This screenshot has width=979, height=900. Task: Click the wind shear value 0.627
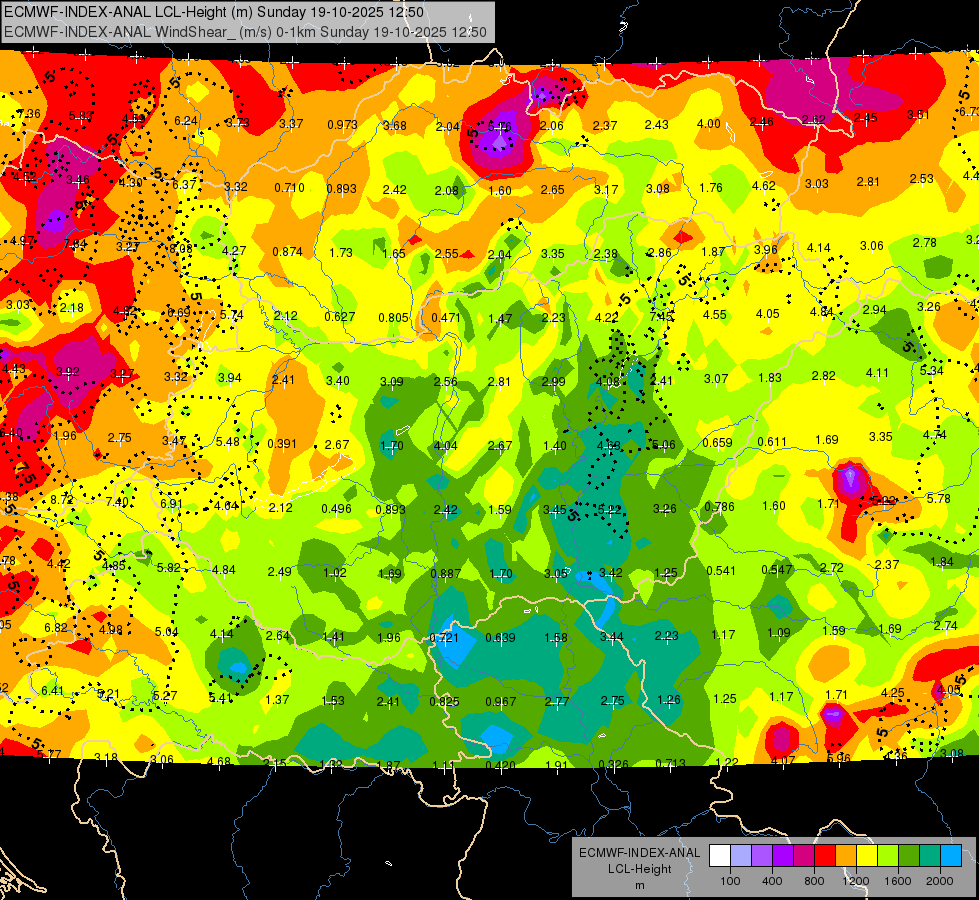(340, 317)
